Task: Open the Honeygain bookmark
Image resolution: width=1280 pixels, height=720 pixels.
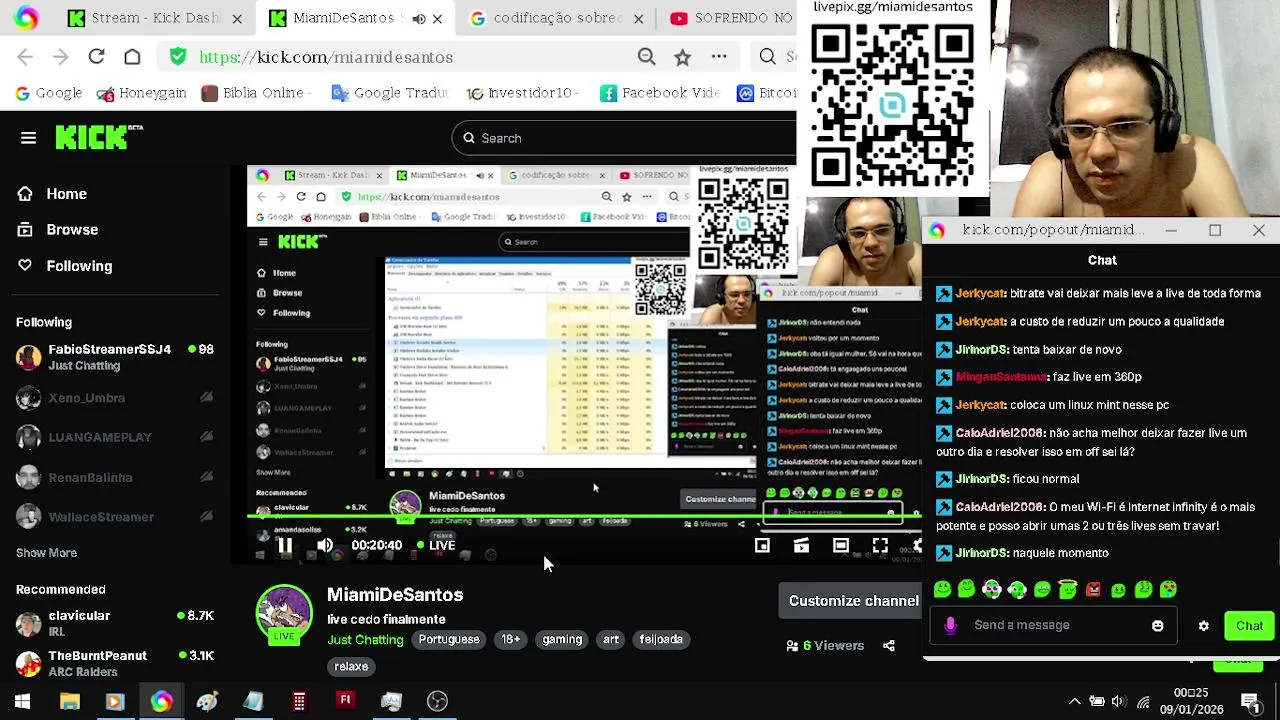Action: tap(141, 93)
